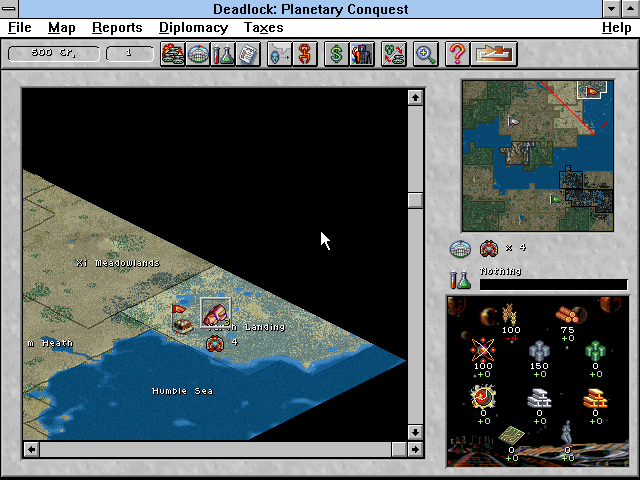Click the green dollar sign toolbar icon
Viewport: 640px width, 480px height.
point(336,53)
